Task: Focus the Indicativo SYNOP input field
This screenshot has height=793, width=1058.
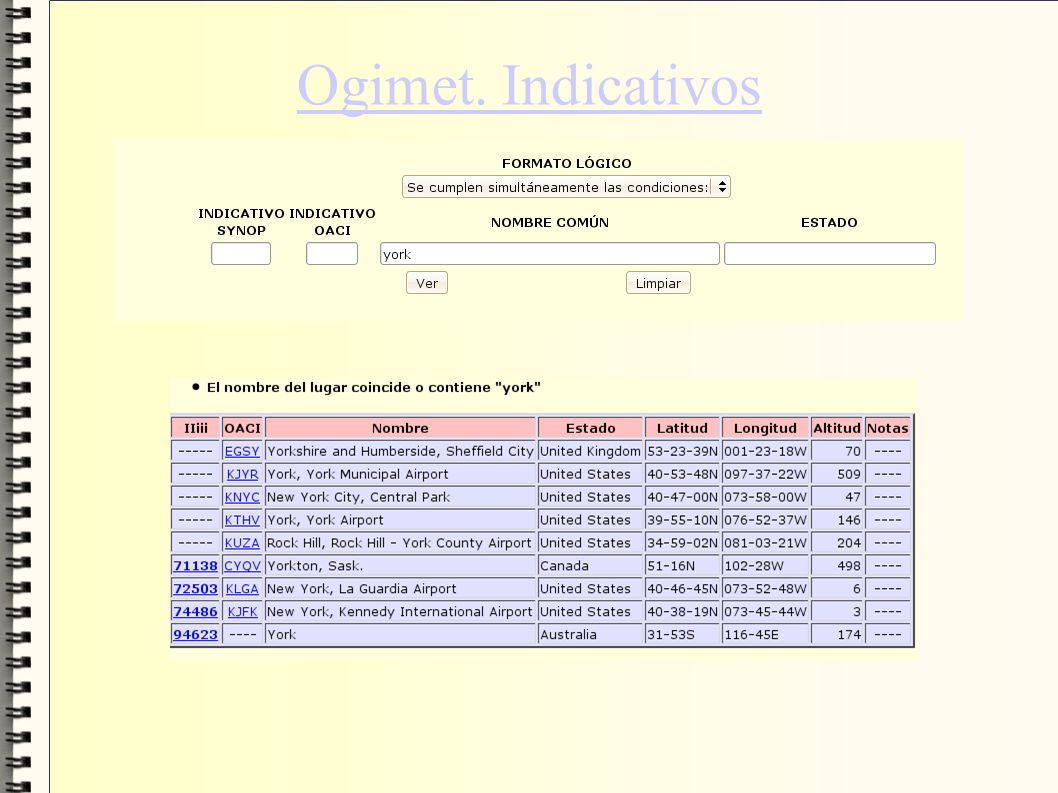Action: pyautogui.click(x=241, y=254)
